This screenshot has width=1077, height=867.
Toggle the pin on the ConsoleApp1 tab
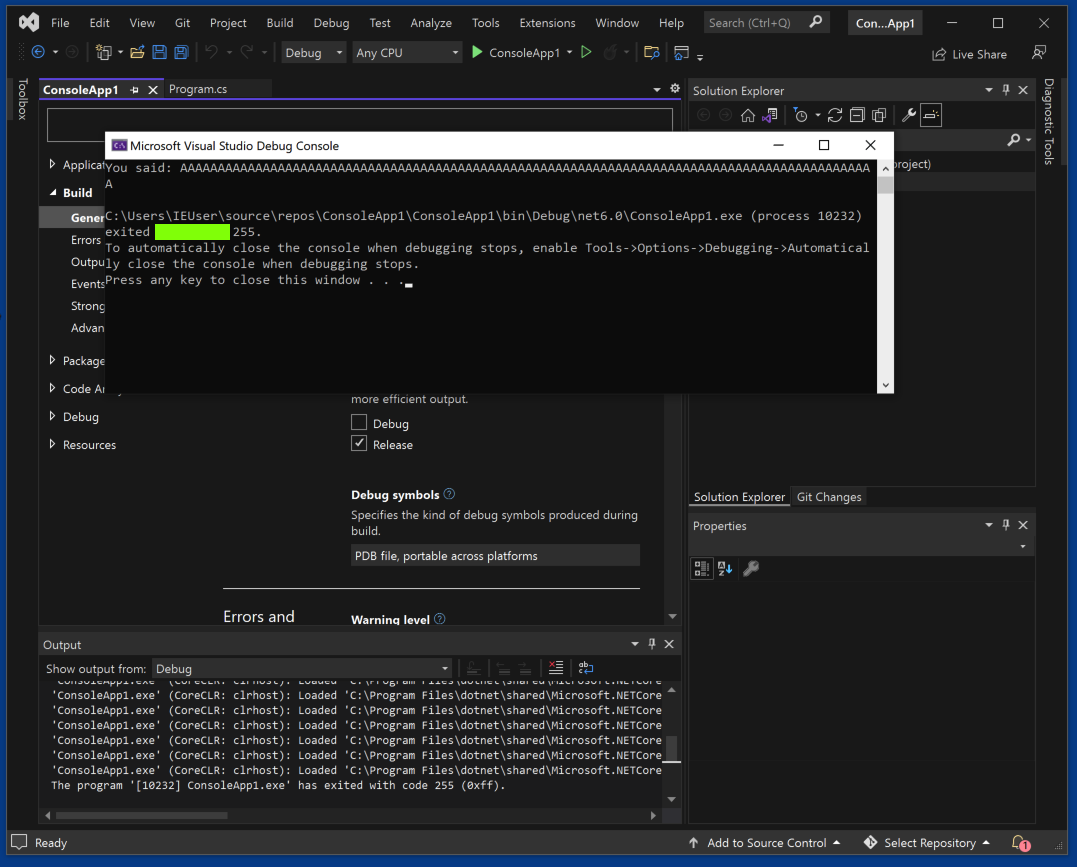pos(135,90)
